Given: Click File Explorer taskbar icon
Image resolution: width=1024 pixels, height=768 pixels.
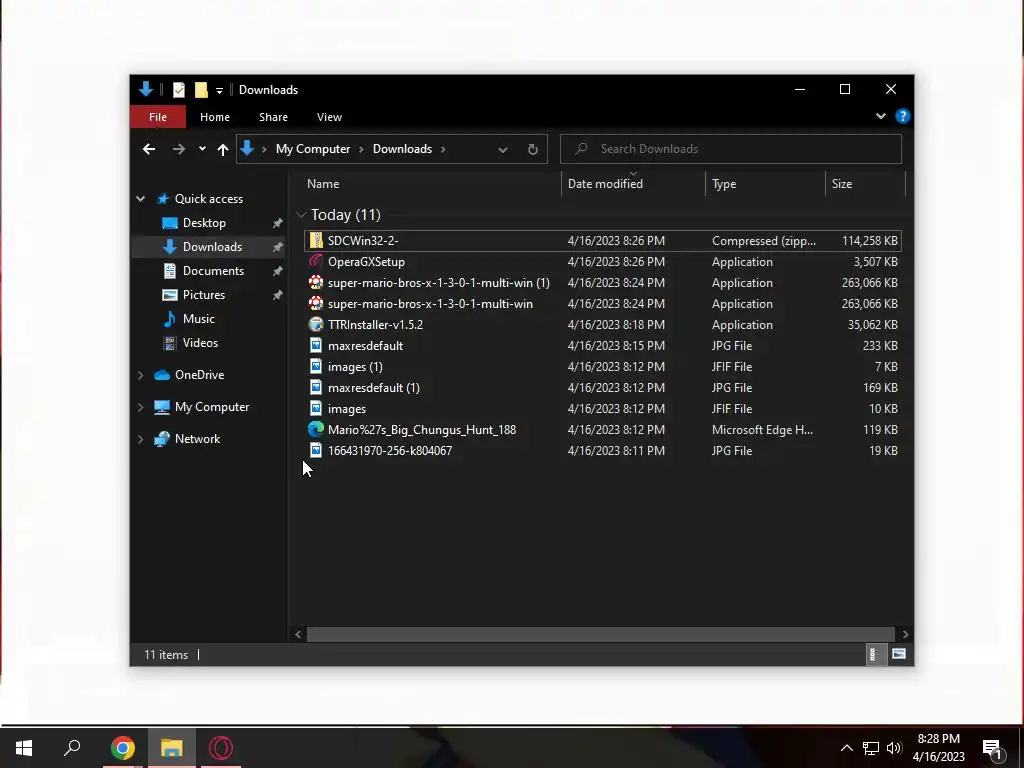Looking at the screenshot, I should (x=172, y=748).
